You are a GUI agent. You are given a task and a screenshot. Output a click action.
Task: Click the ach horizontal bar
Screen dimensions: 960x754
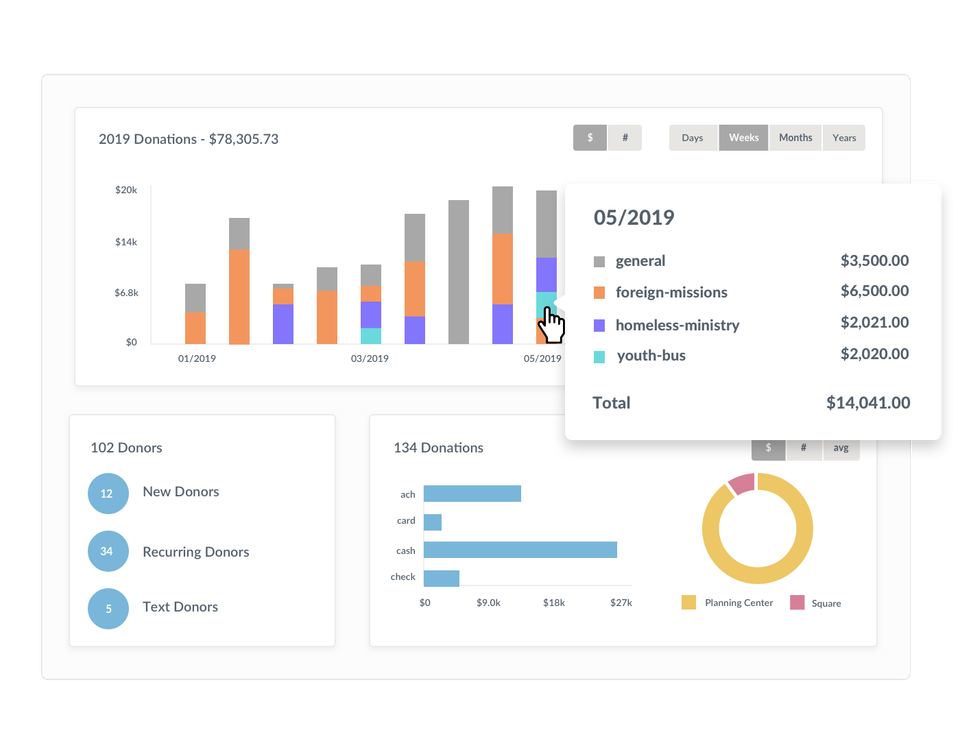point(472,493)
